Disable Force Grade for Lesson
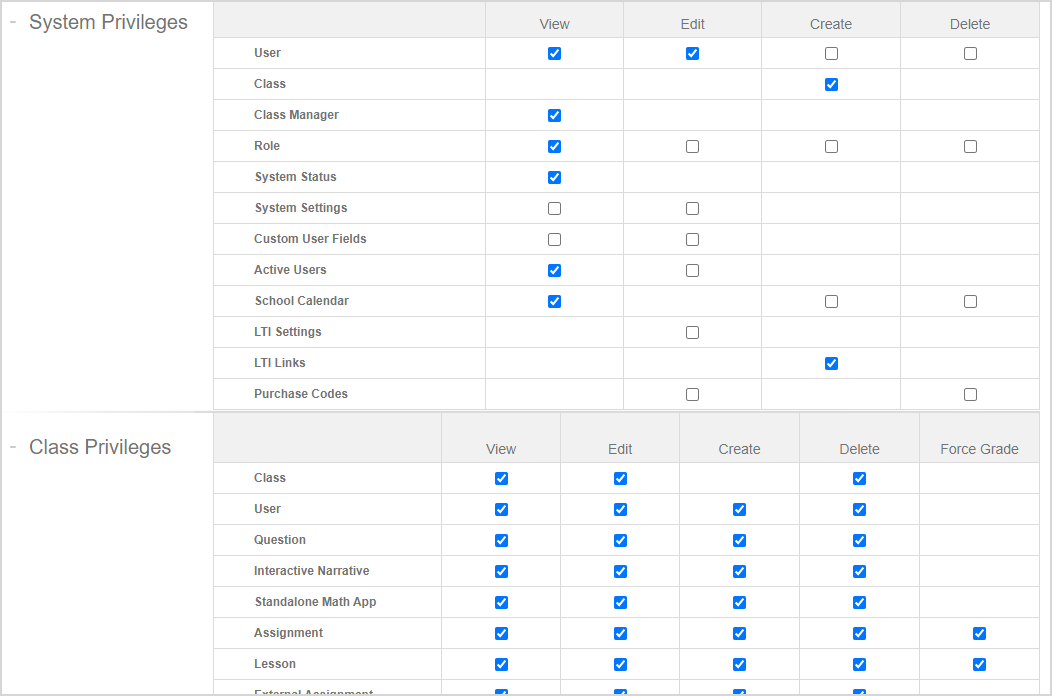 (x=979, y=664)
